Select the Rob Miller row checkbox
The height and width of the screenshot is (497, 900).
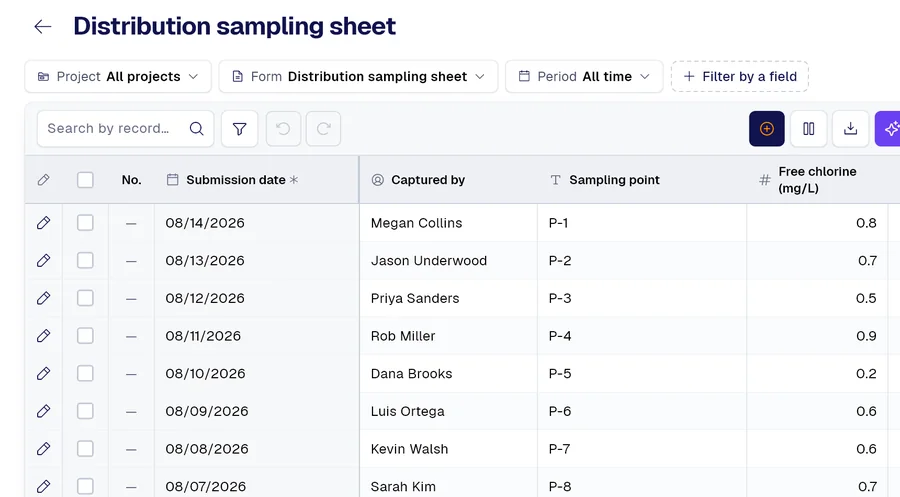coord(85,336)
